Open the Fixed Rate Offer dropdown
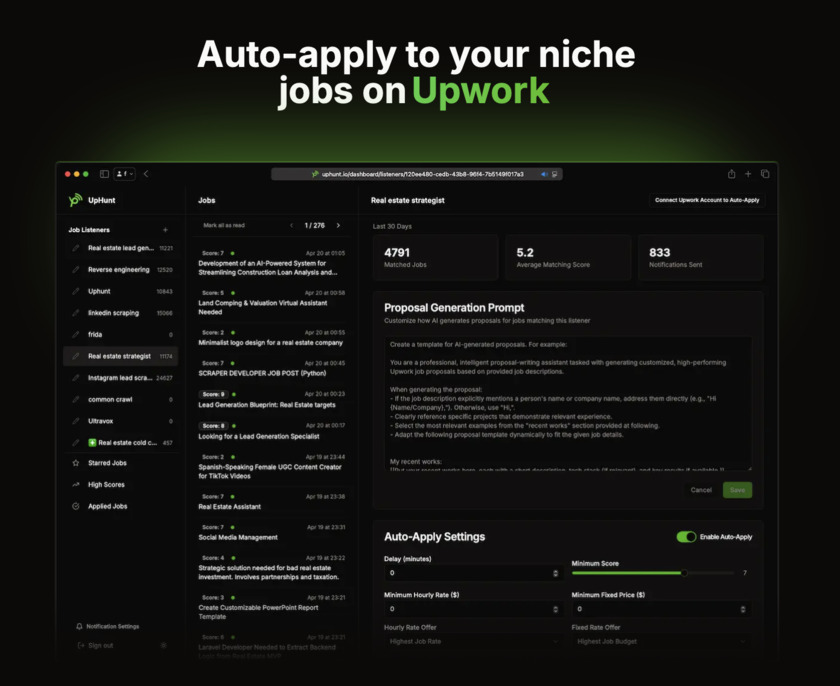The image size is (840, 686). [661, 642]
